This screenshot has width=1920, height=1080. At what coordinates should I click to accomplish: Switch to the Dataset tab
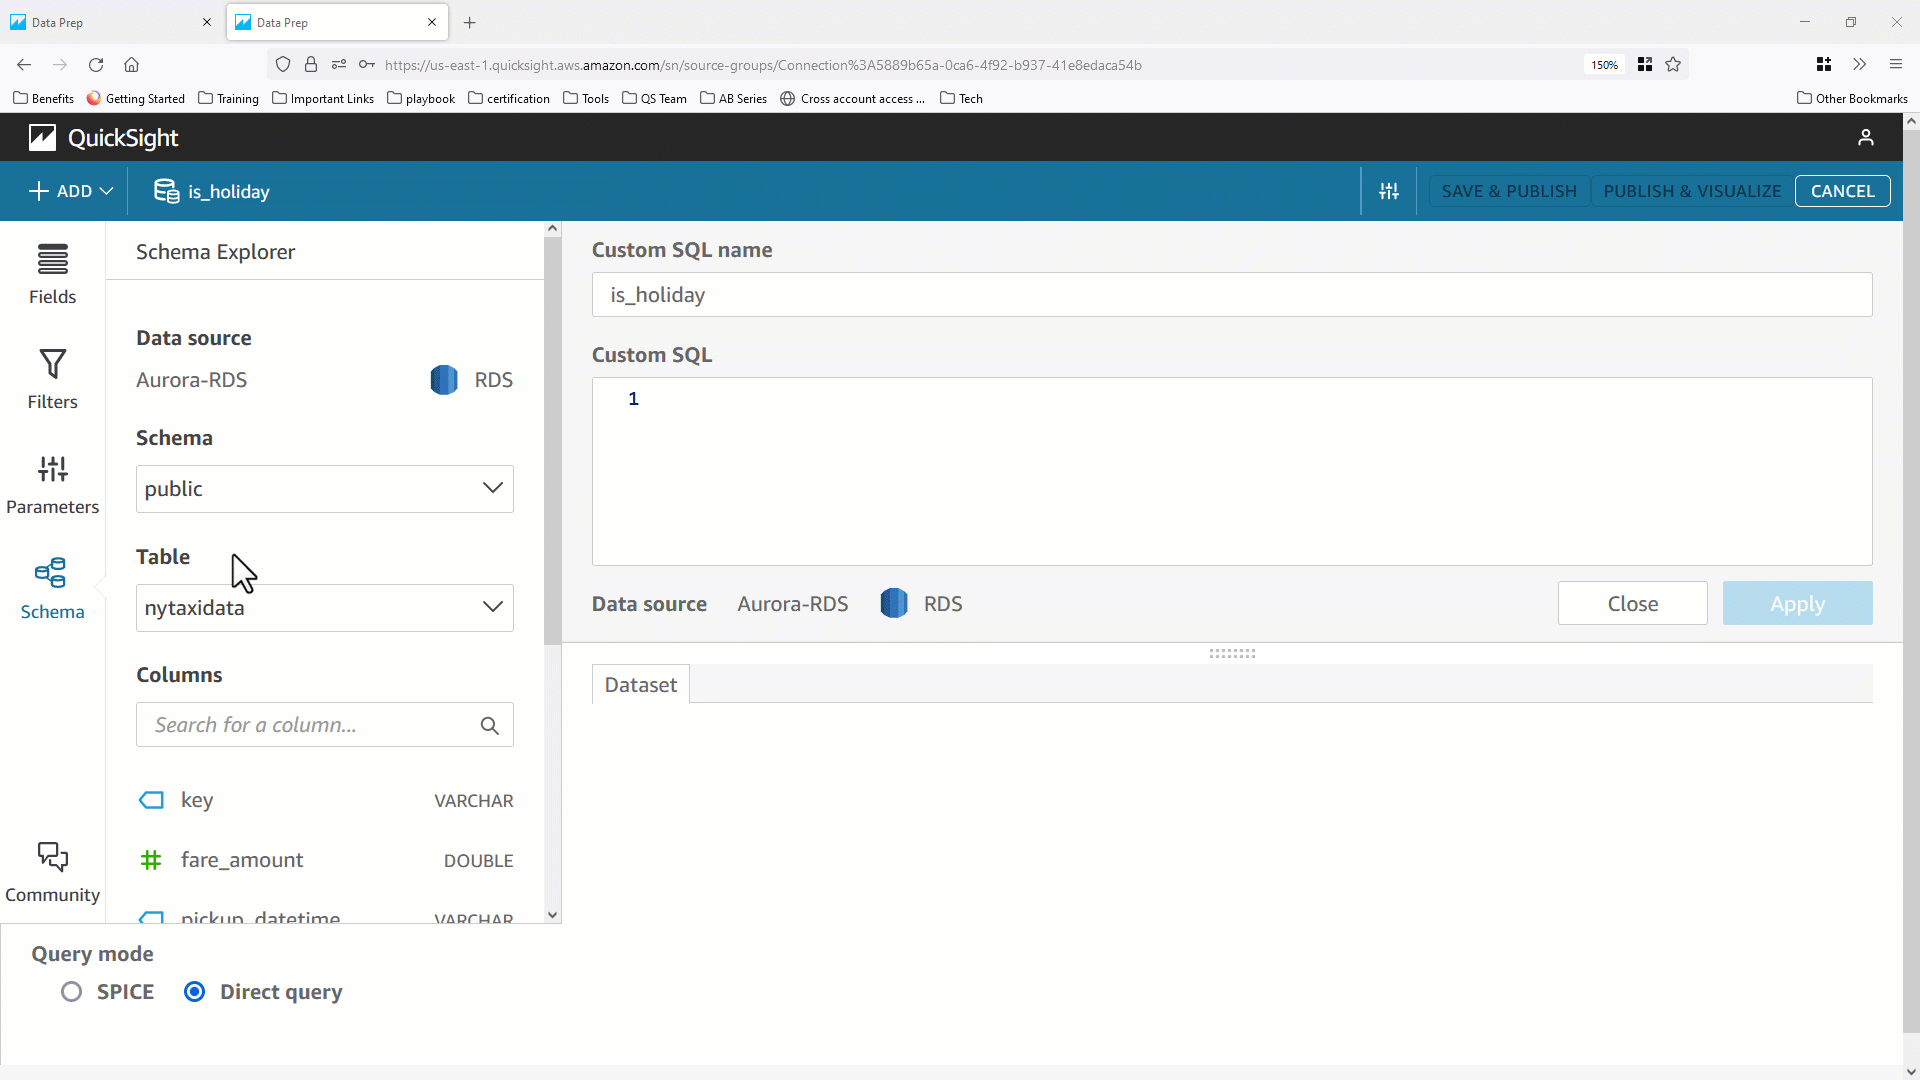tap(640, 684)
